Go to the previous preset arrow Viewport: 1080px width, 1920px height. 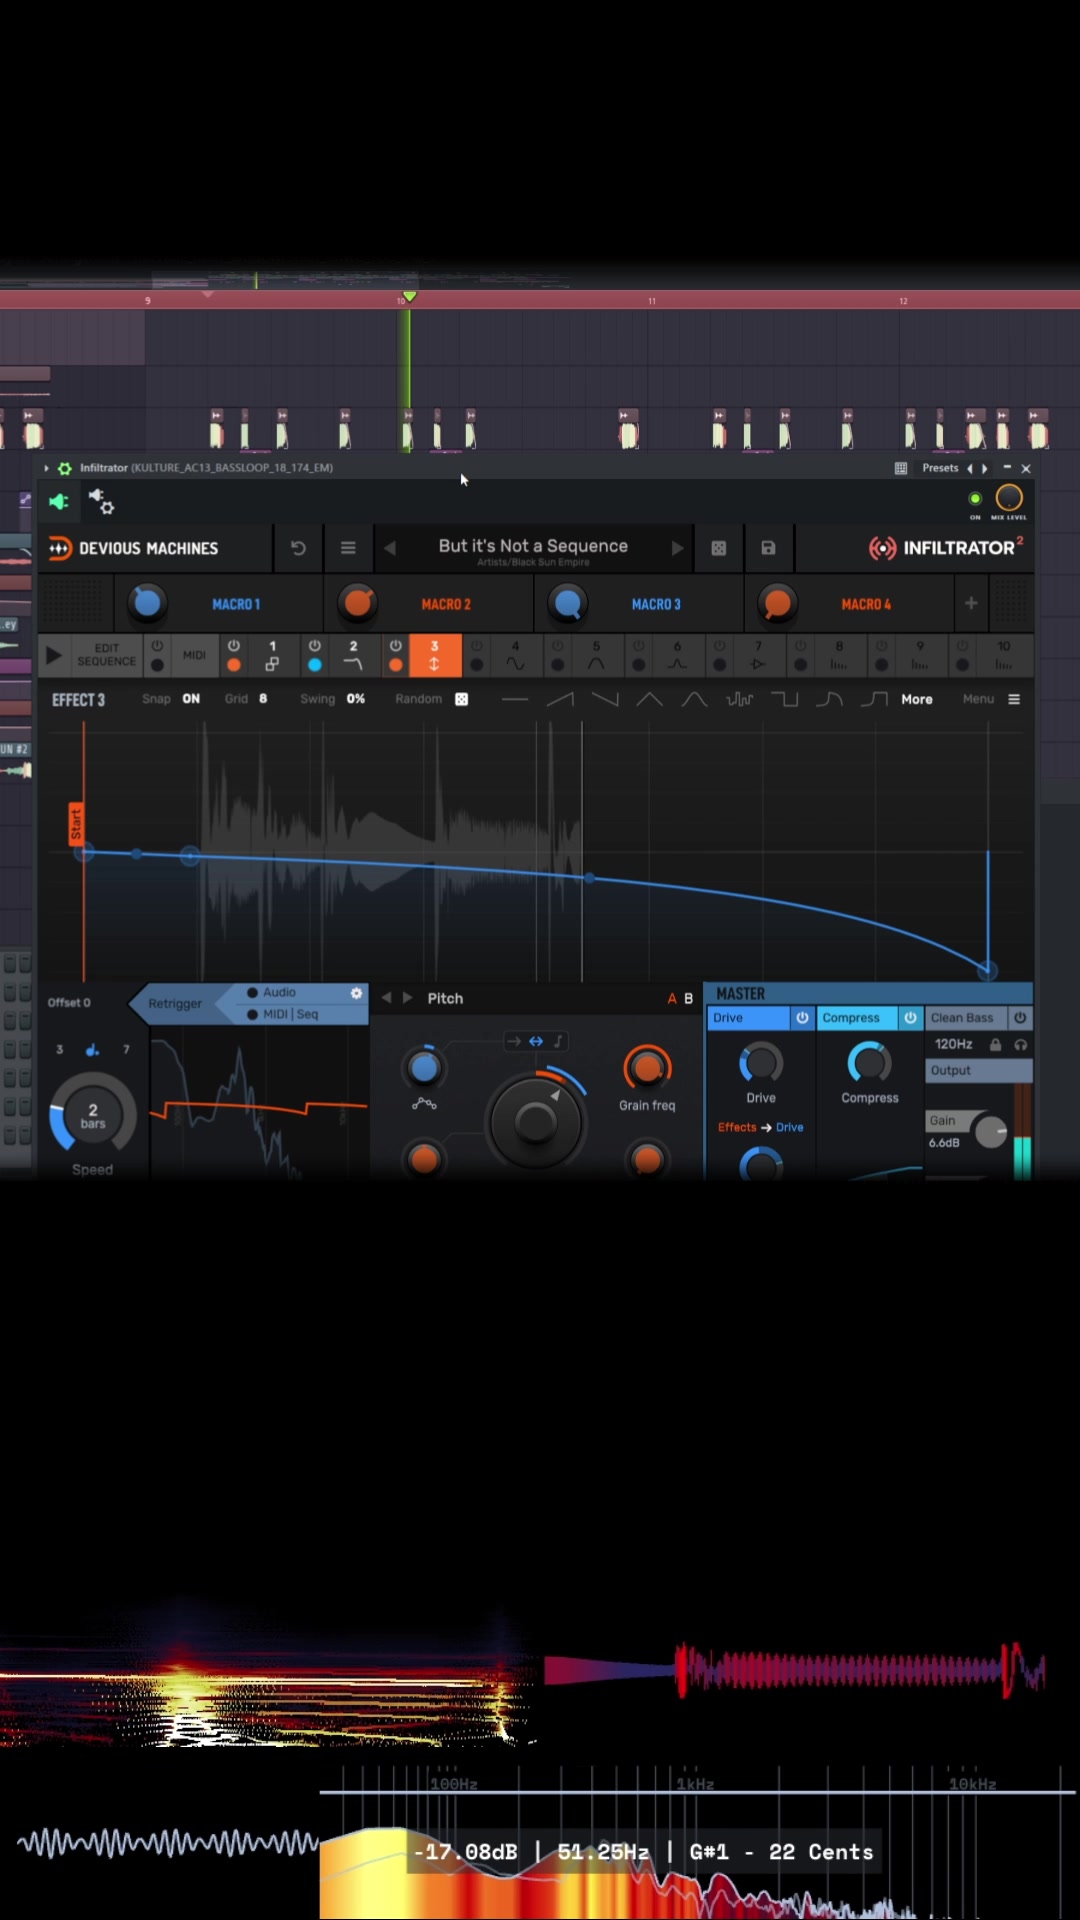390,548
